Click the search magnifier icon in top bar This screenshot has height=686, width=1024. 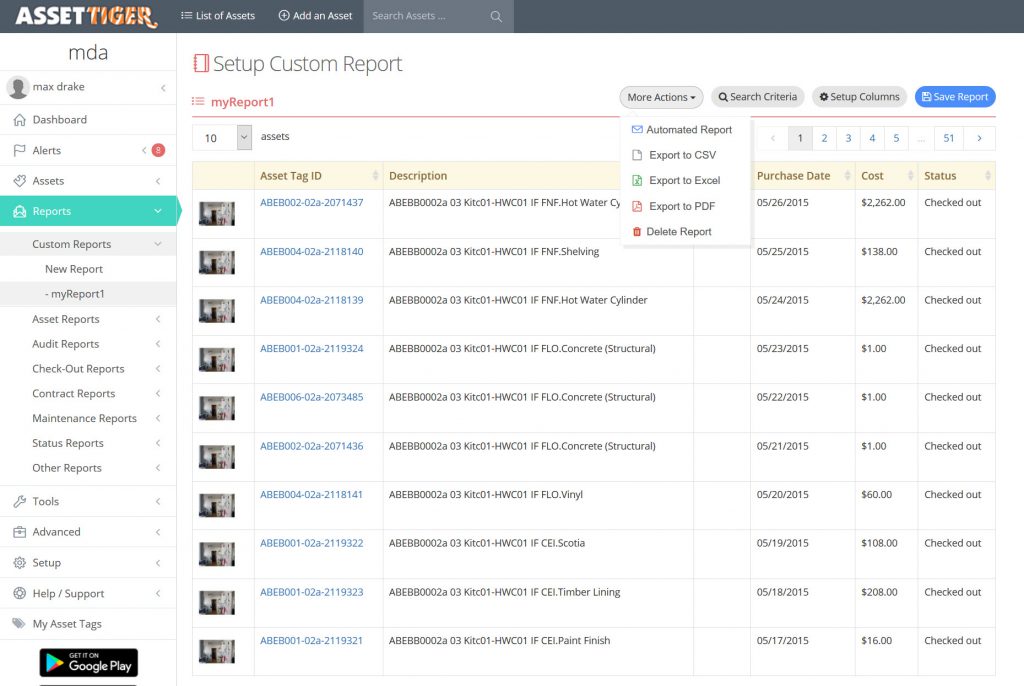click(x=496, y=16)
